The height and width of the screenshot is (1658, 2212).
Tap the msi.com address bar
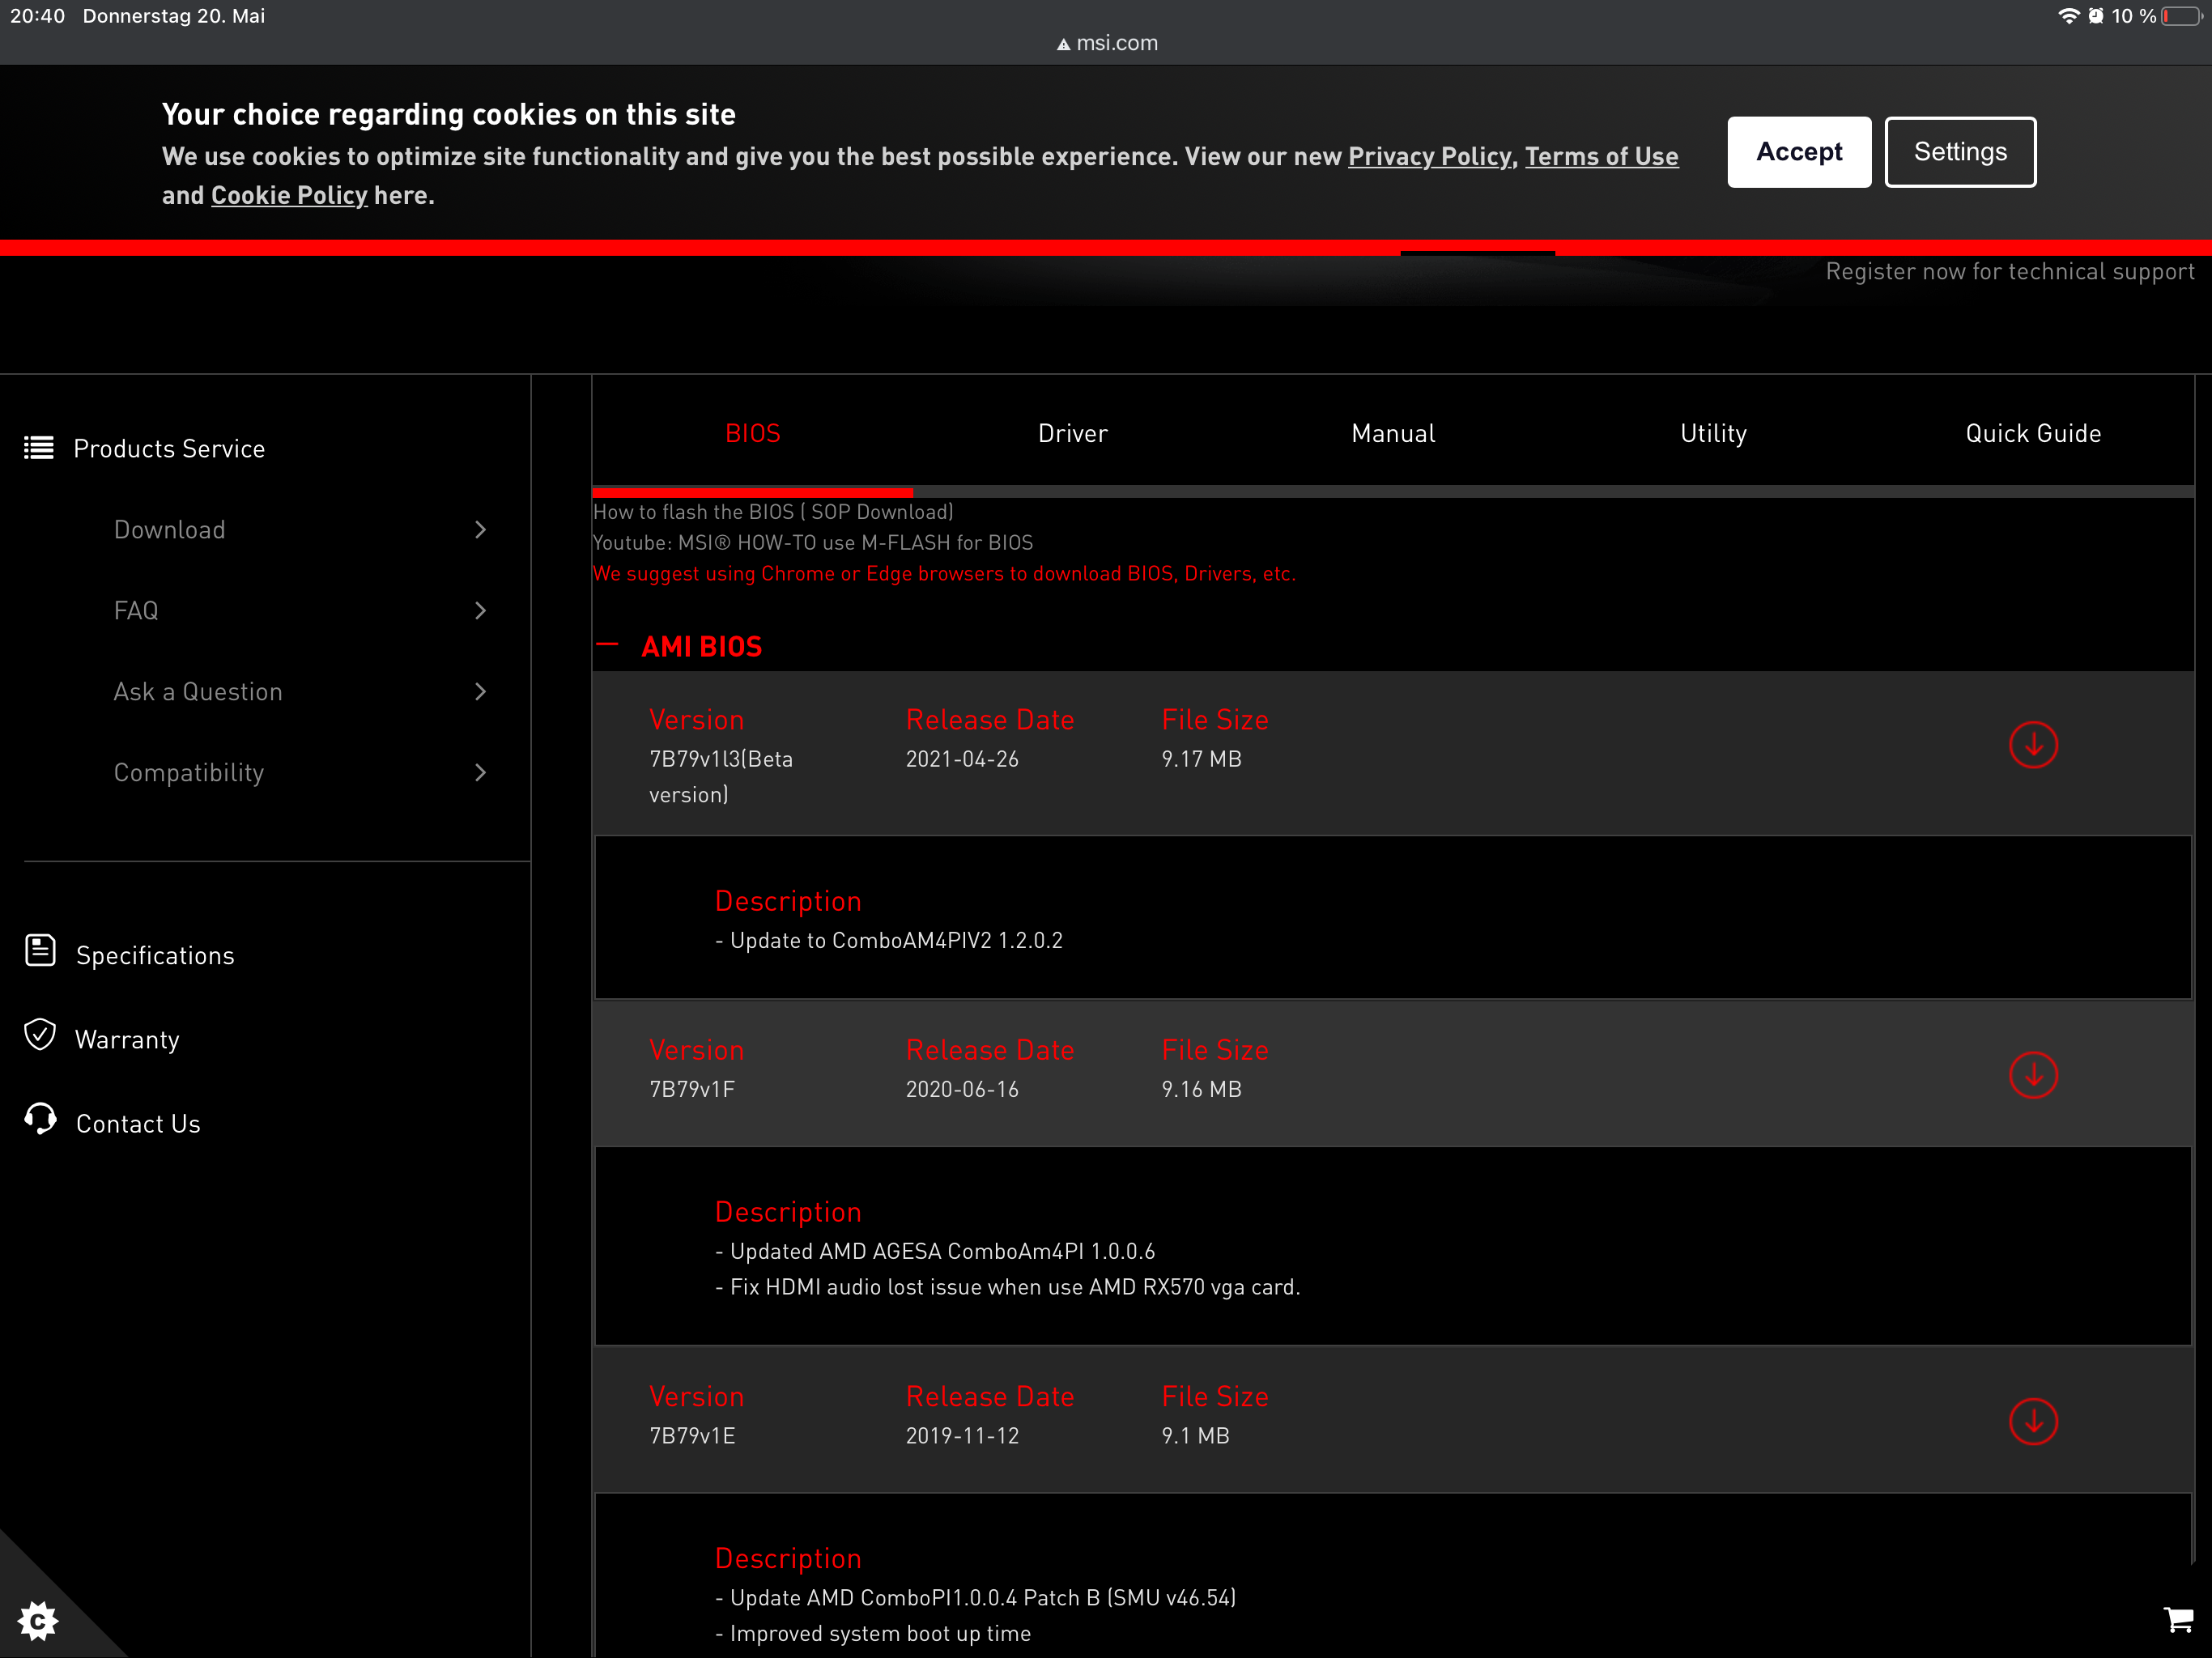click(x=1106, y=43)
